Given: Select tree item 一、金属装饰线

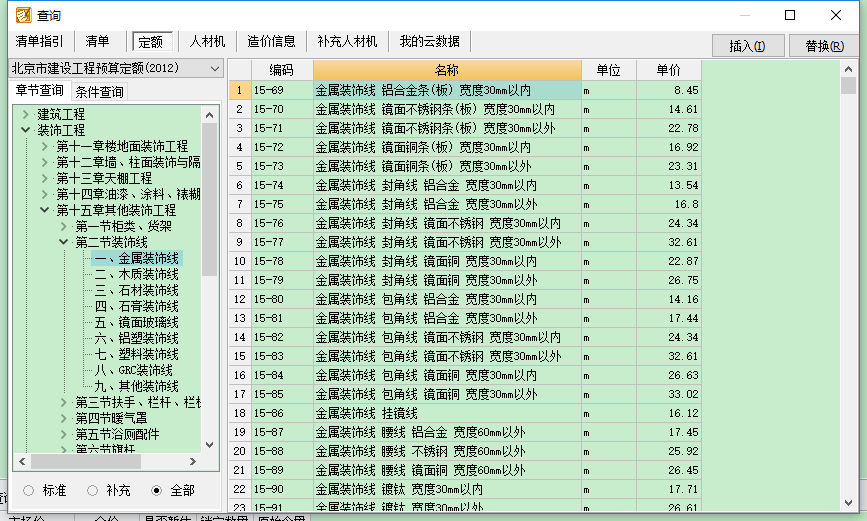Looking at the screenshot, I should 137,258.
